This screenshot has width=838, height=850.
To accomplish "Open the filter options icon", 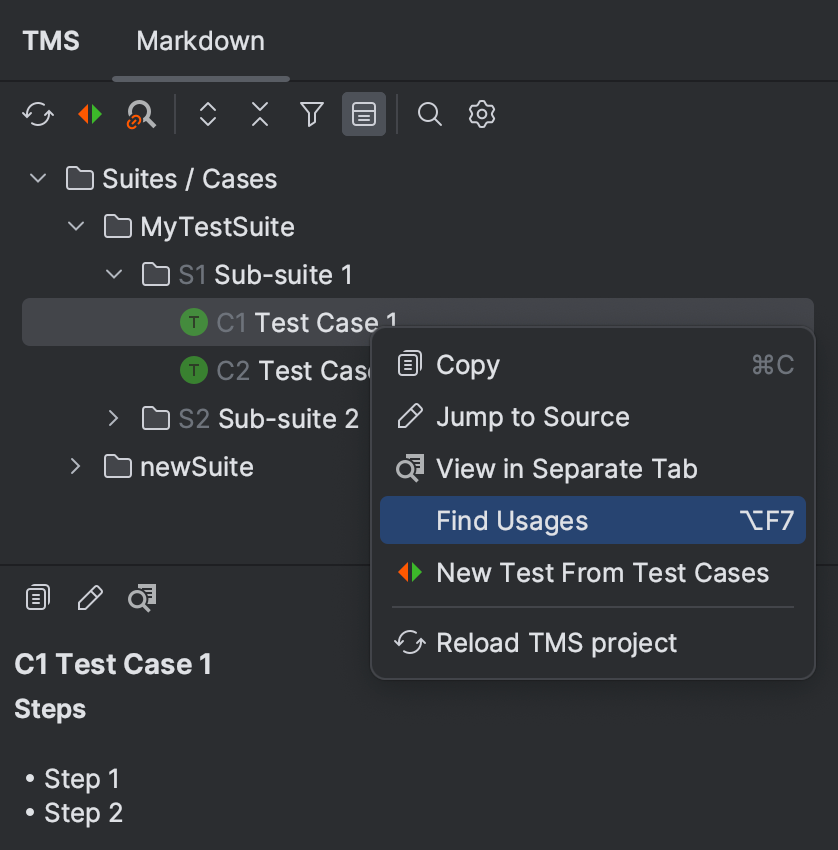I will (x=311, y=114).
